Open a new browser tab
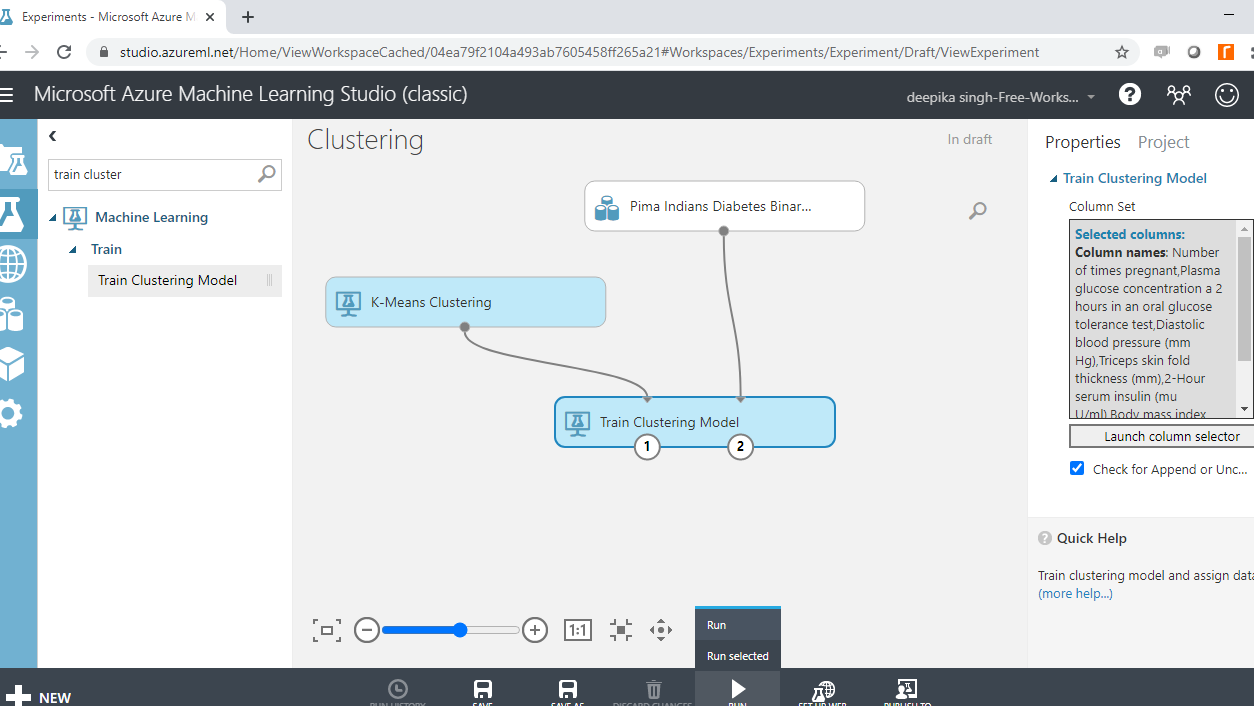1254x706 pixels. [248, 17]
